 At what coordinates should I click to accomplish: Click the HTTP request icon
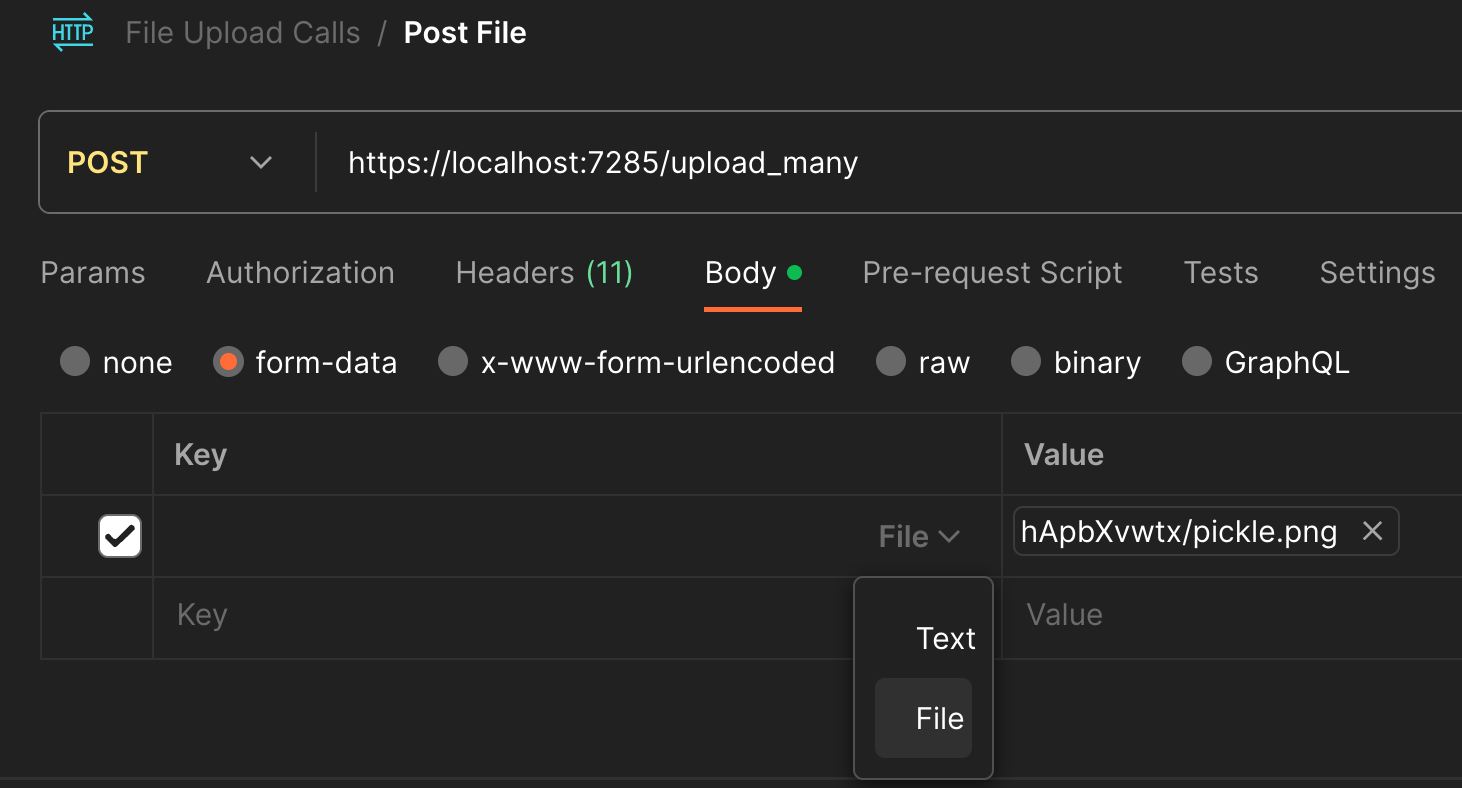coord(73,32)
